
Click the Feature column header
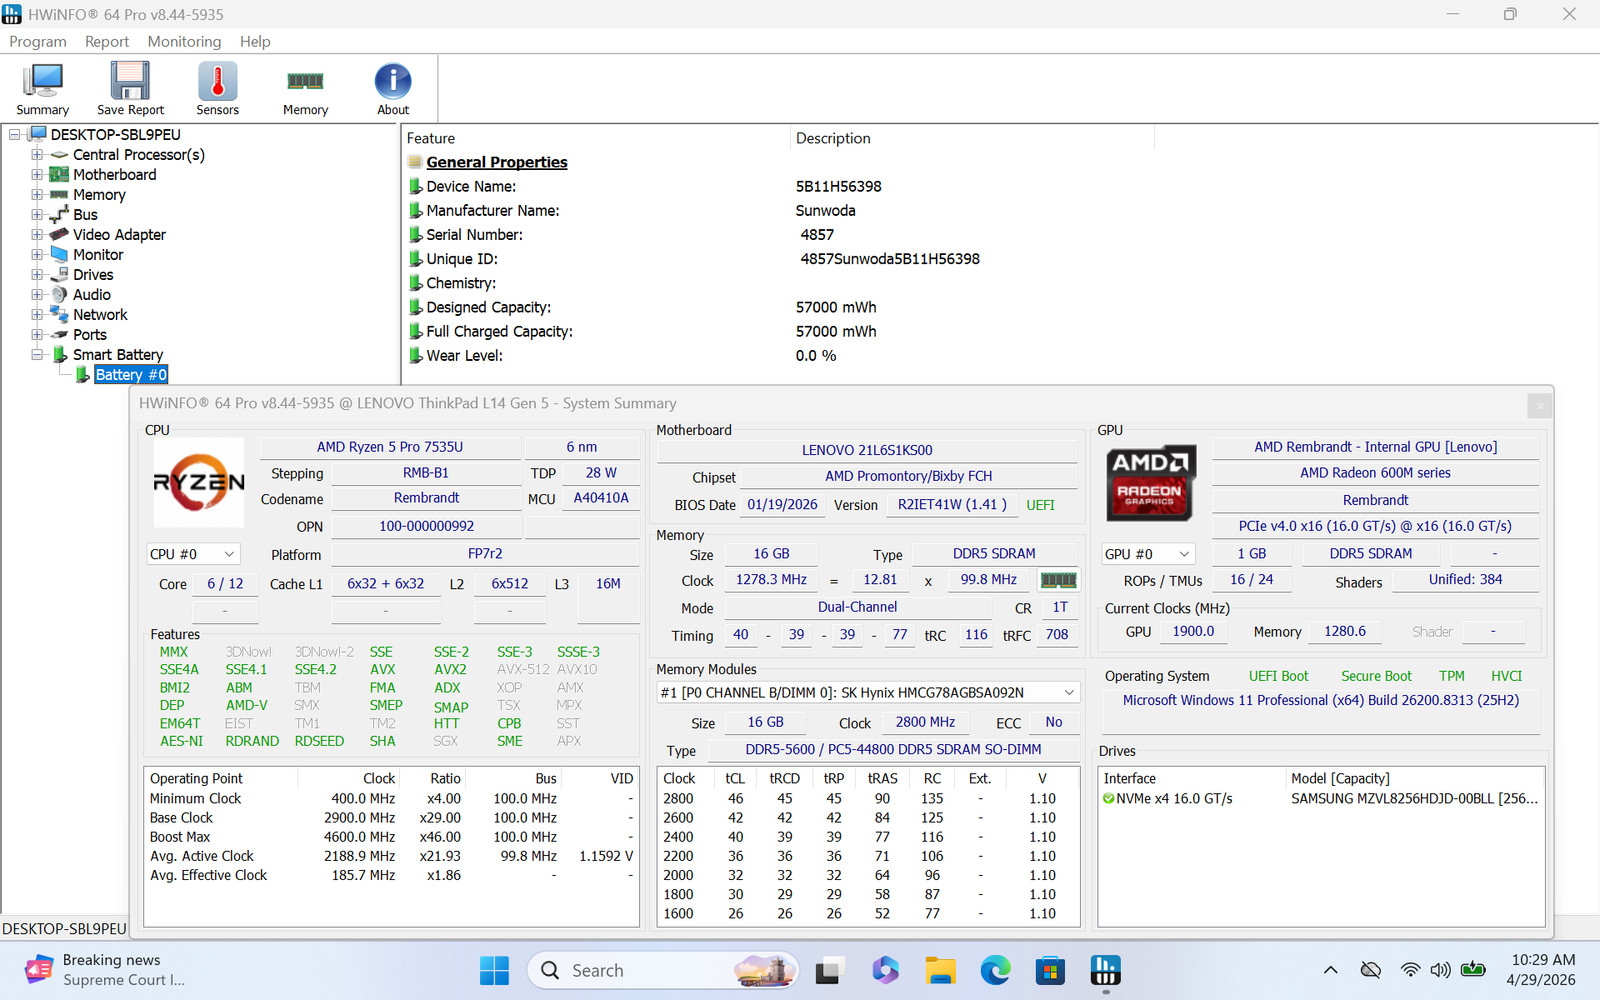[595, 138]
